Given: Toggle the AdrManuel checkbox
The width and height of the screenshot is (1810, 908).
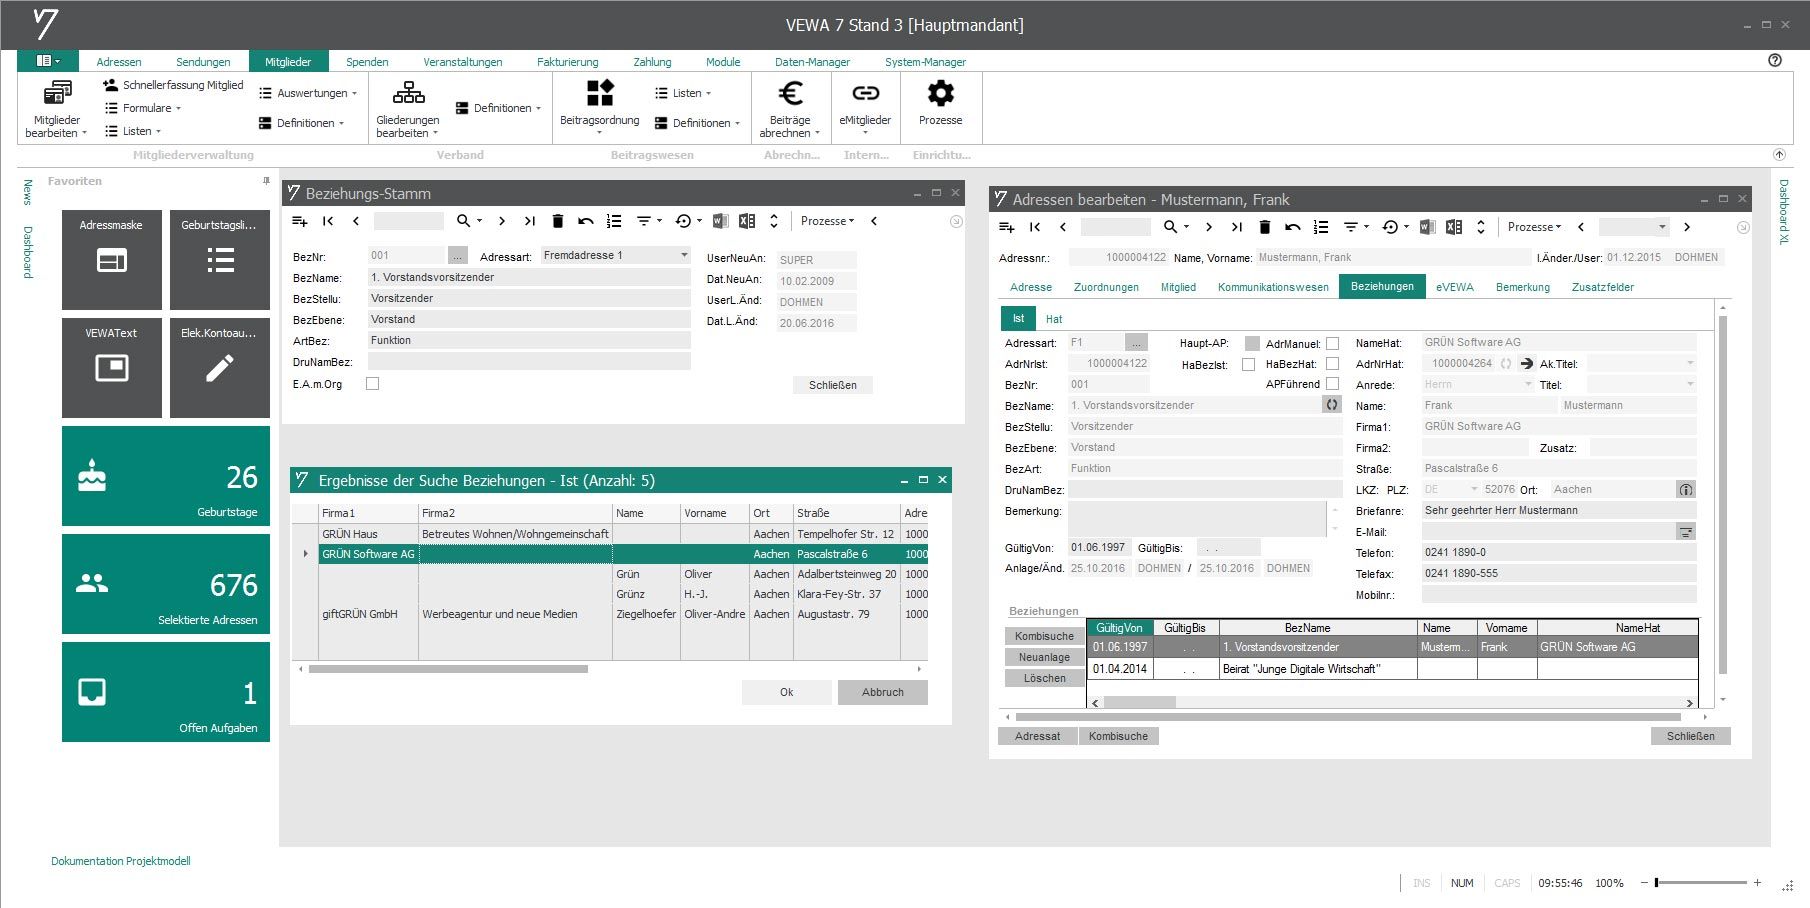Looking at the screenshot, I should click(1332, 343).
